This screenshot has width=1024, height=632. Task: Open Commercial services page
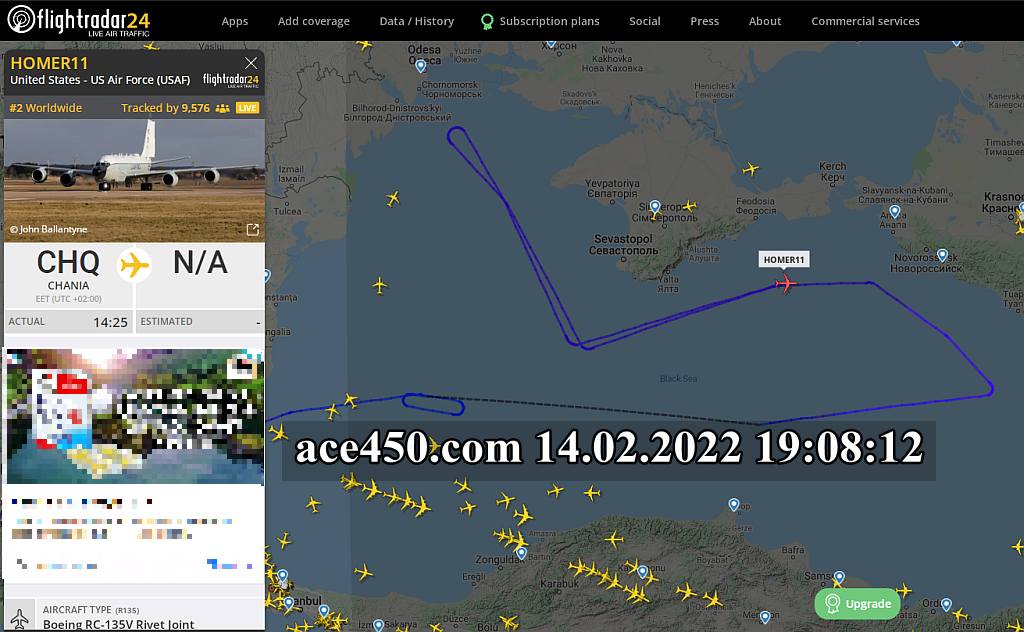coord(865,21)
